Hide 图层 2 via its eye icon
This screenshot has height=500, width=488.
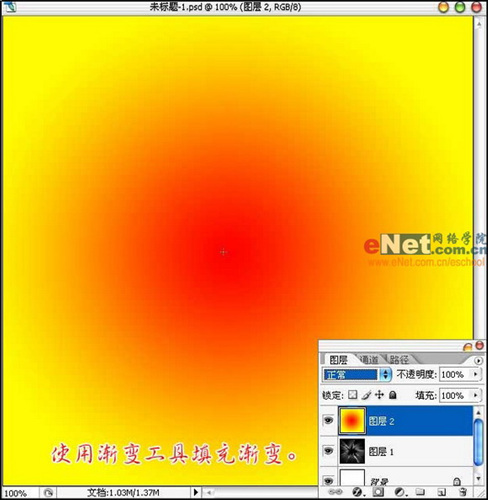(328, 421)
